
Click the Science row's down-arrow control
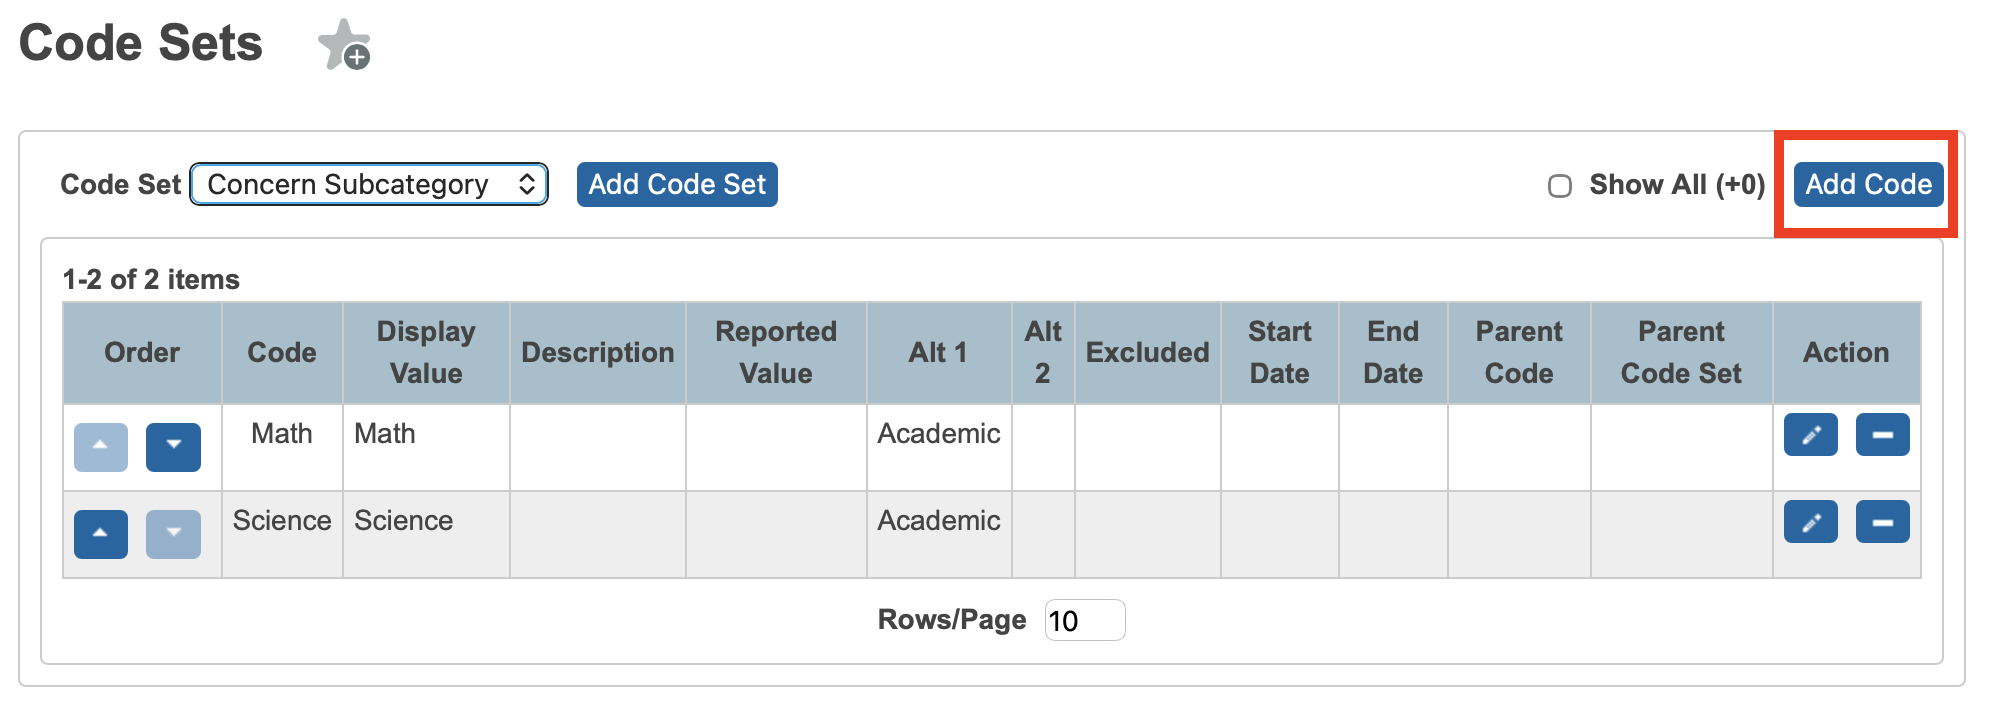(174, 534)
